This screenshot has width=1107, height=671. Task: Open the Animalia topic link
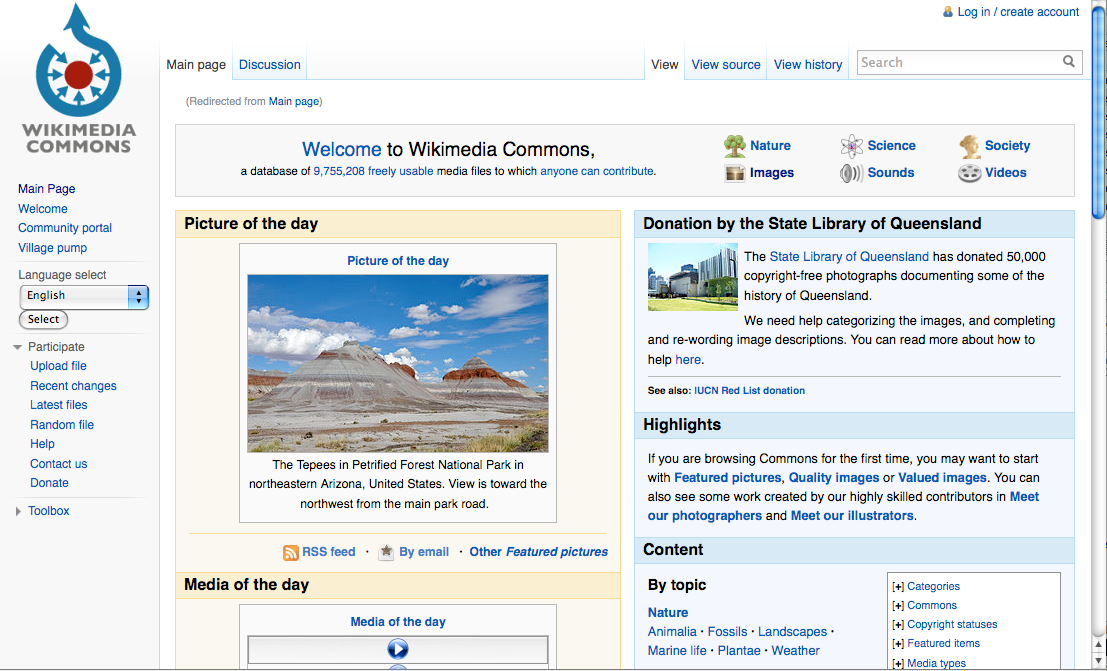[672, 631]
